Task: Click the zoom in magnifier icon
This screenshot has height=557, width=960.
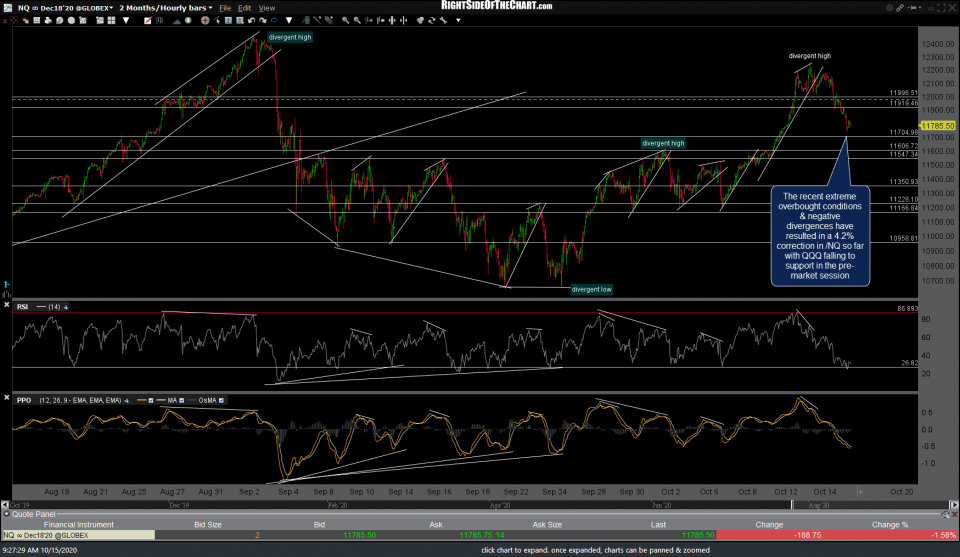Action: 345,20
